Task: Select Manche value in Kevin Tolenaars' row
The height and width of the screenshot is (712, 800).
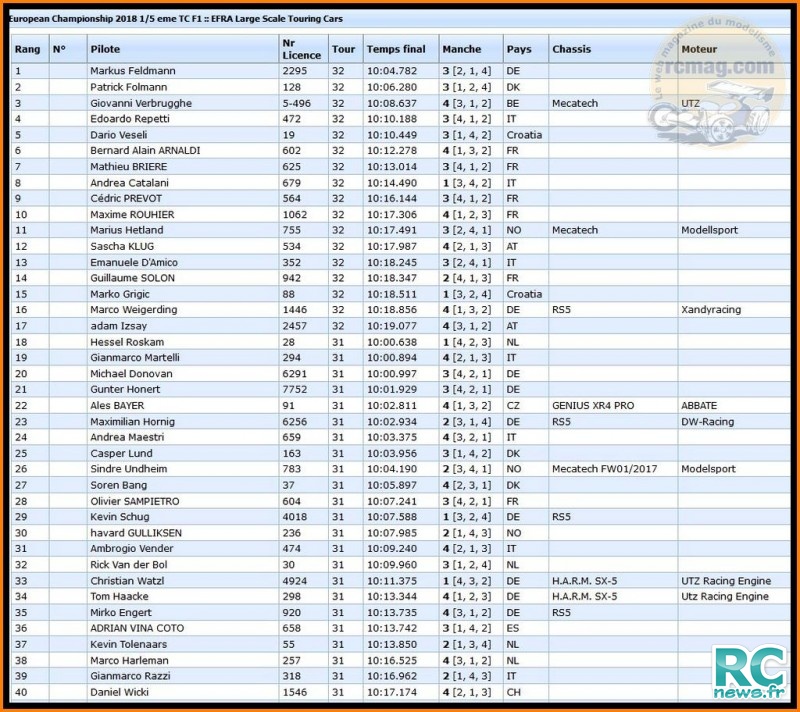Action: click(x=467, y=644)
